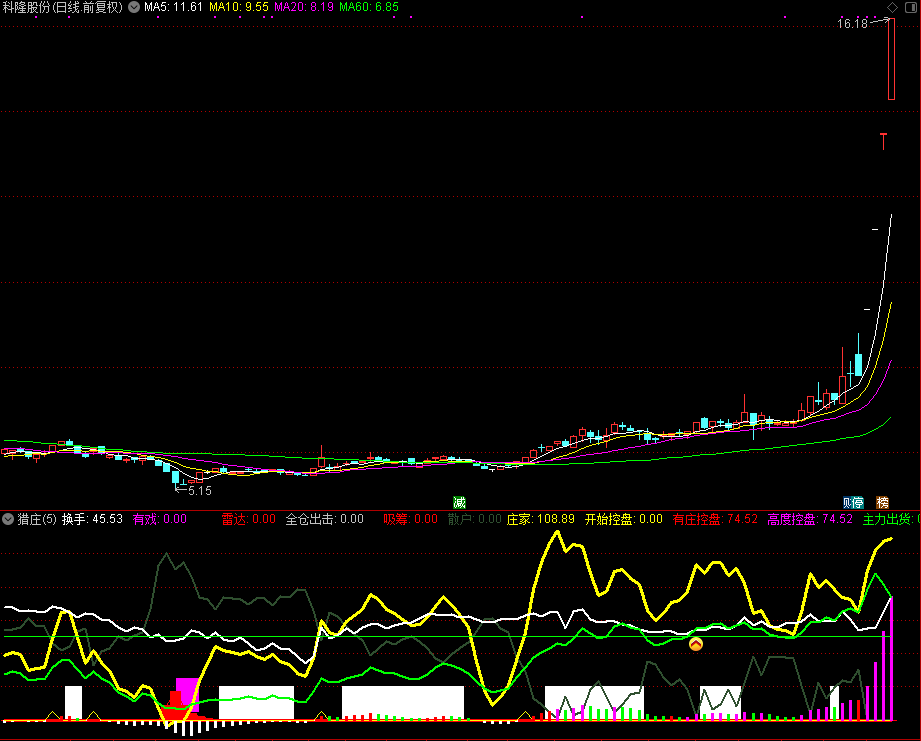
Task: Toggle the side panel icon at top right
Action: (910, 7)
